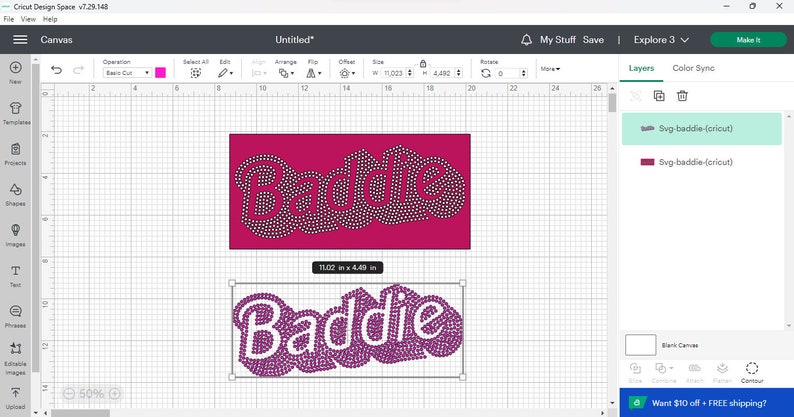Open the hamburger main menu
This screenshot has width=794, height=417.
tap(20, 40)
